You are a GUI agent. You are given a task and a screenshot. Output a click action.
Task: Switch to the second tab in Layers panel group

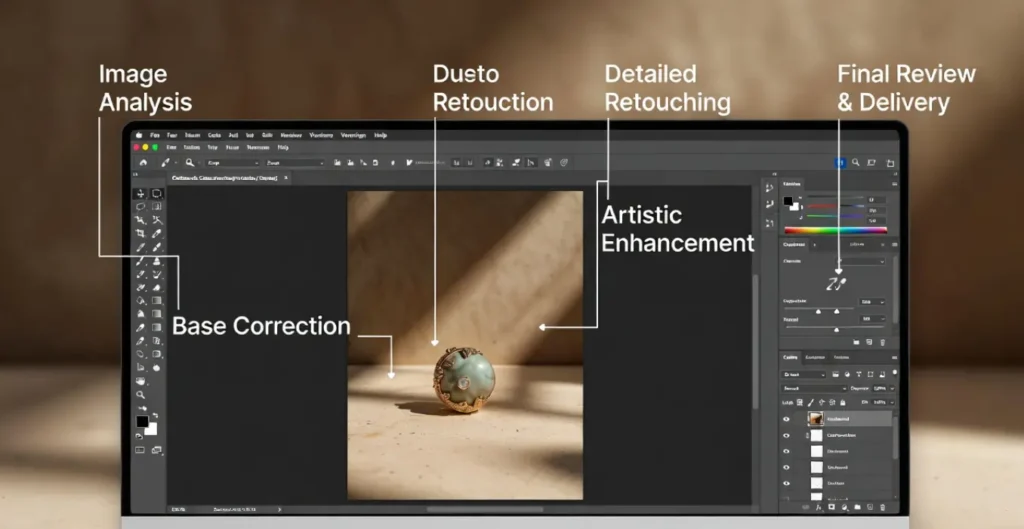(x=814, y=357)
